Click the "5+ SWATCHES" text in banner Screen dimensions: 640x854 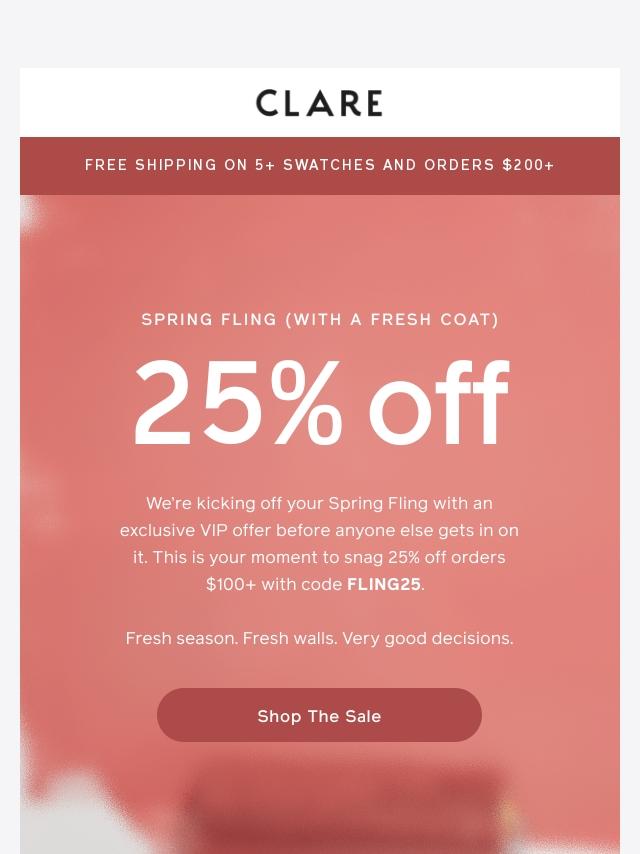(314, 165)
